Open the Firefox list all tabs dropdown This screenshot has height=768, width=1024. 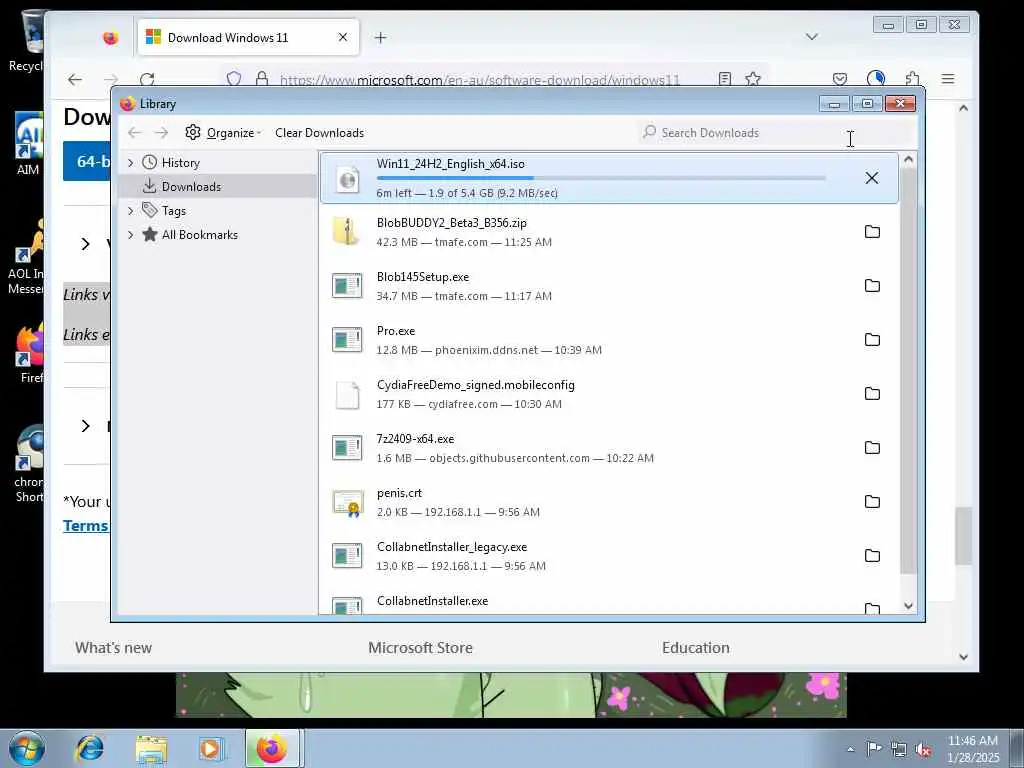click(x=812, y=37)
